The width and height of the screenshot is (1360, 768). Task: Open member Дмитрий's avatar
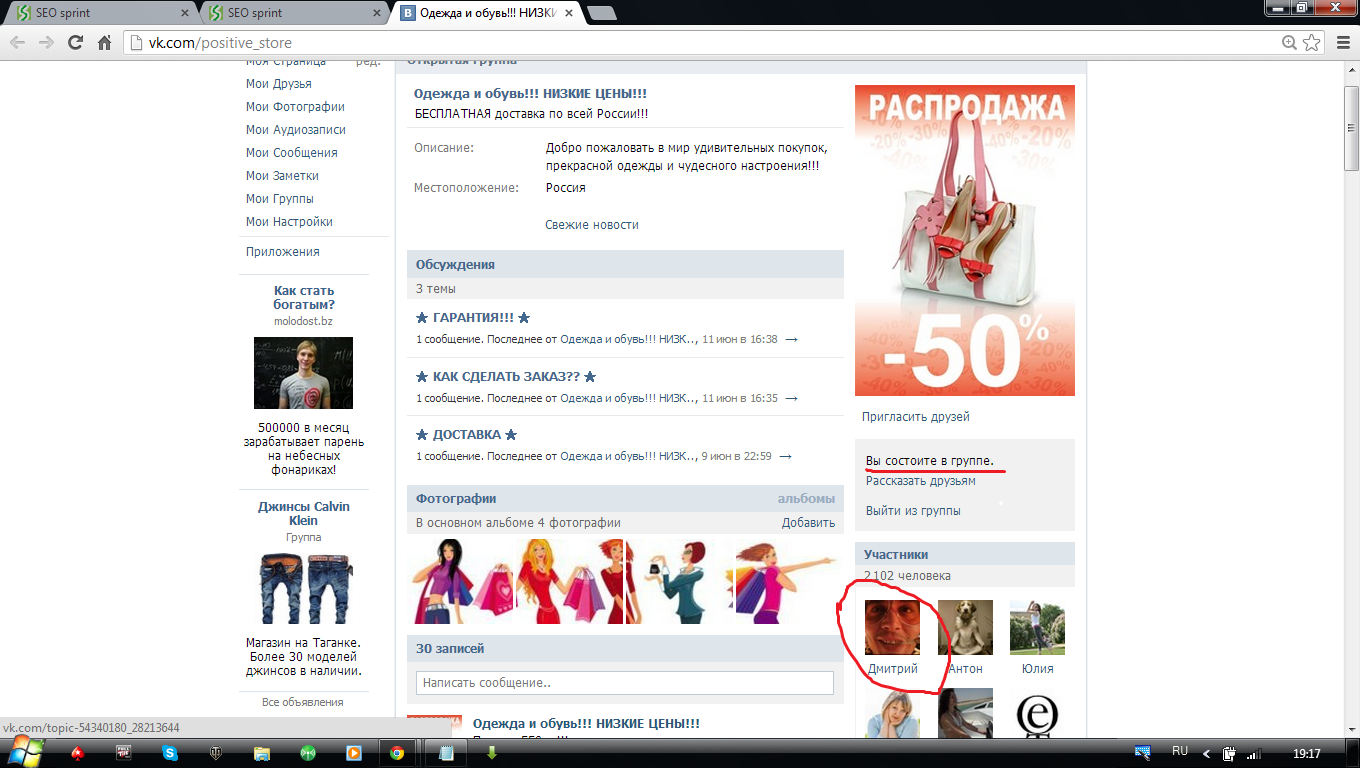tap(892, 628)
